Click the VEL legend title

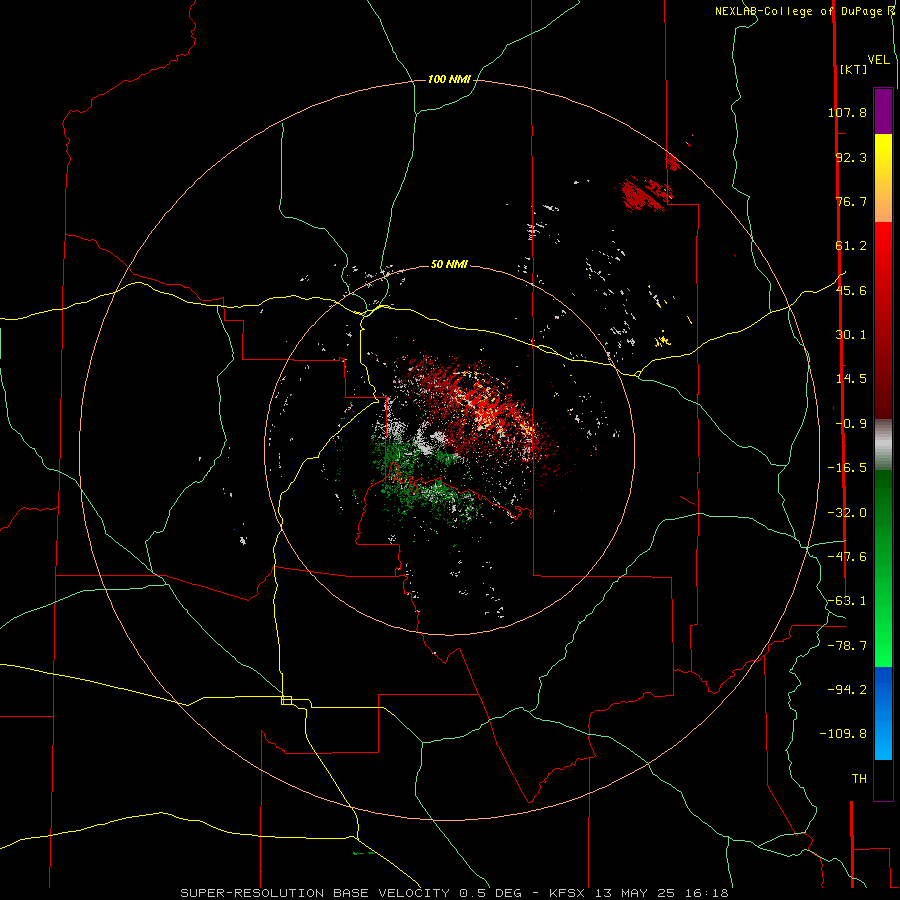point(879,60)
